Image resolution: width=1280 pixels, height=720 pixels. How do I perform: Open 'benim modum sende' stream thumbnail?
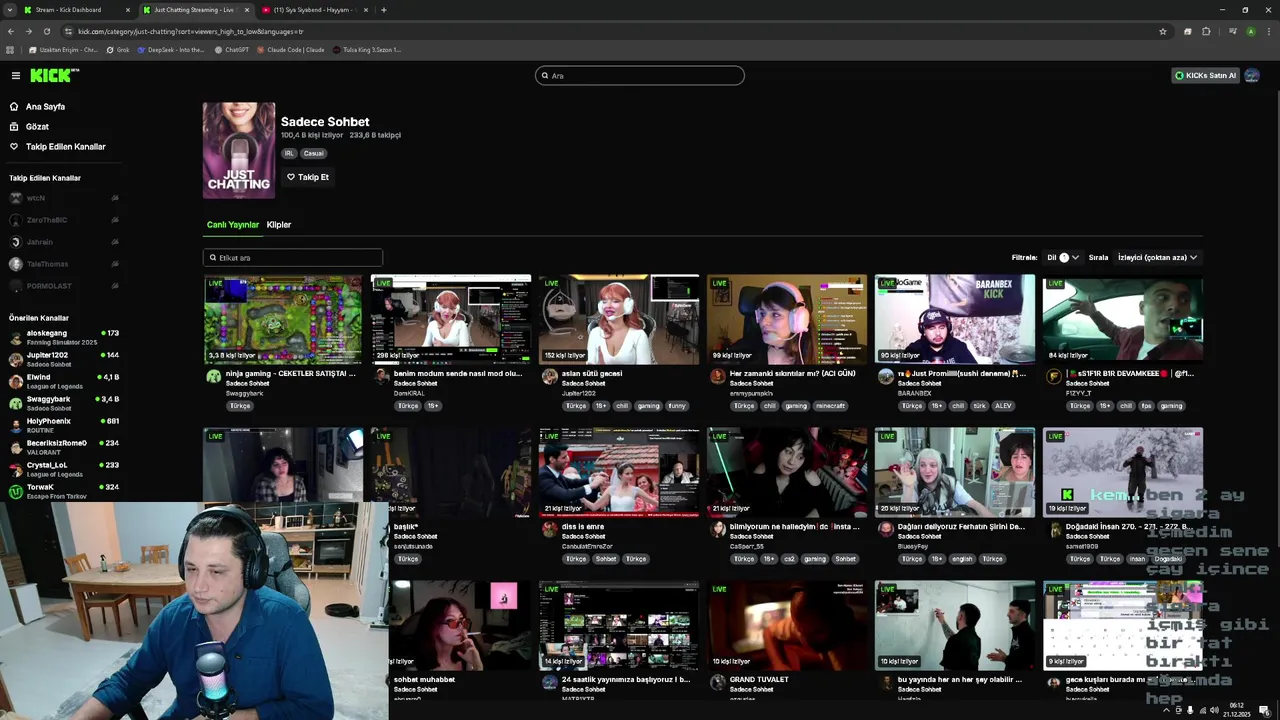pyautogui.click(x=451, y=319)
